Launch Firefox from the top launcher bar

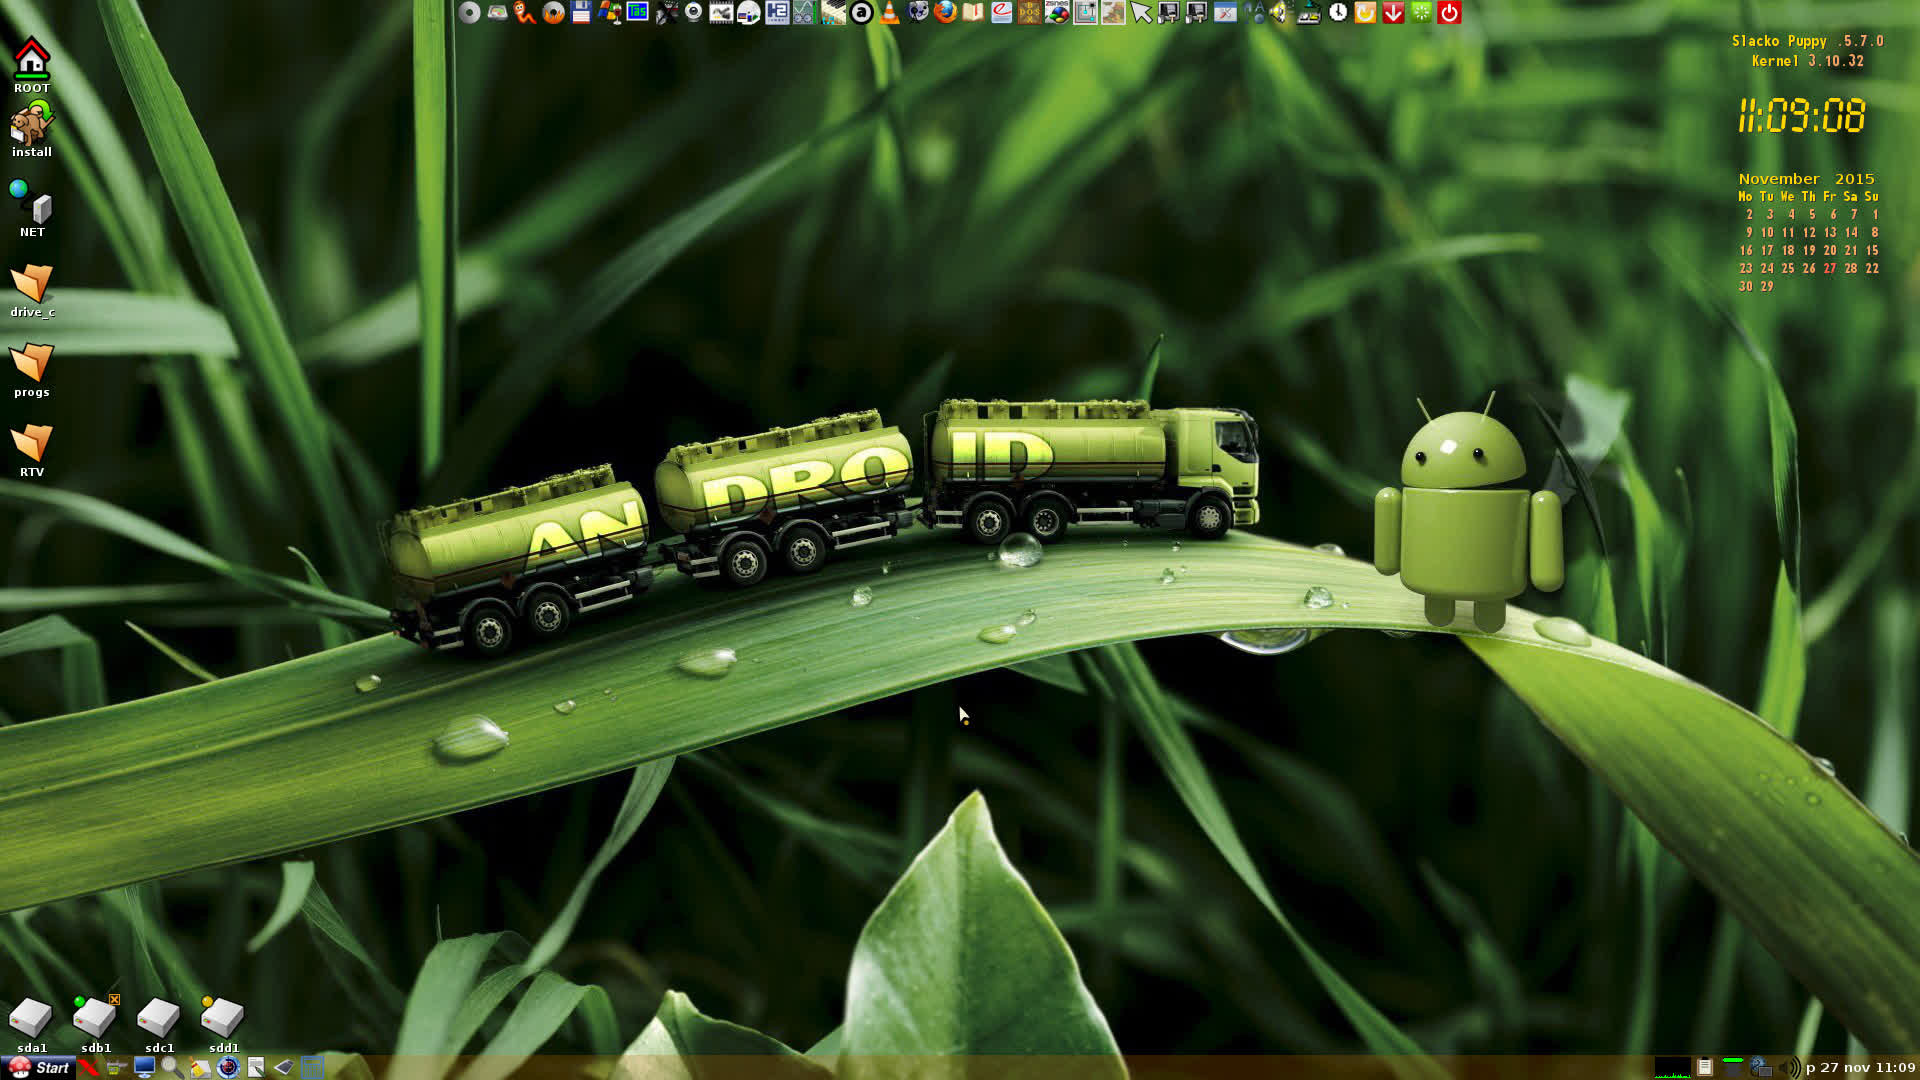coord(945,12)
